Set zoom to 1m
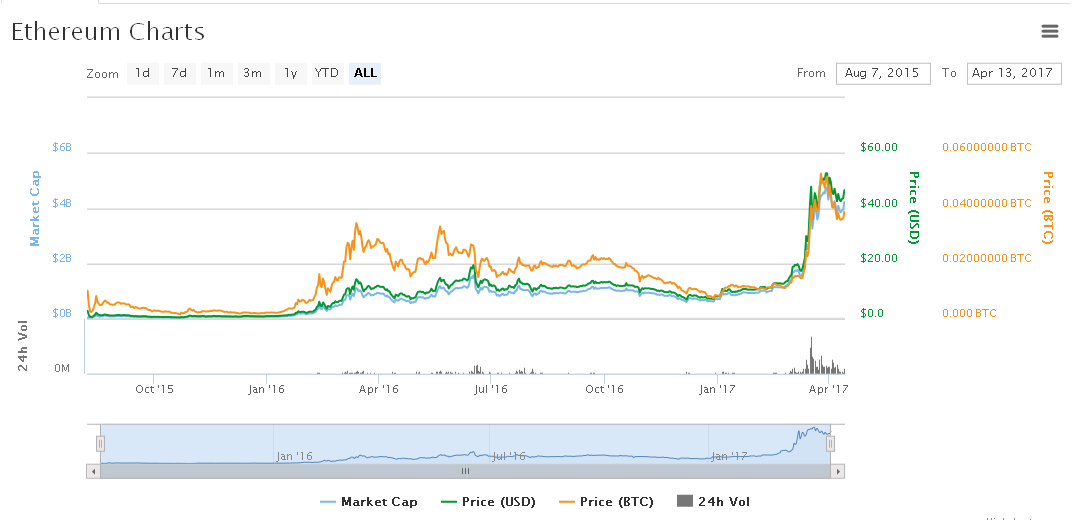Image resolution: width=1090 pixels, height=520 pixels. click(x=216, y=73)
